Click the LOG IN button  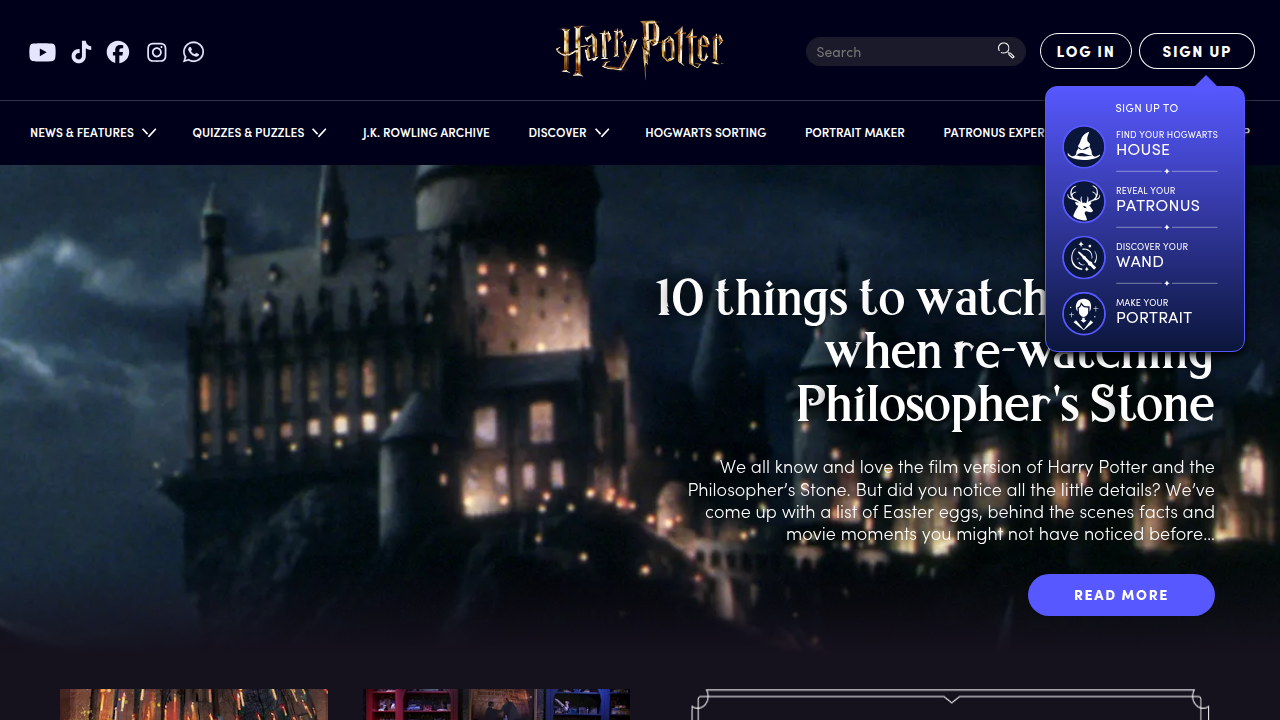coord(1086,51)
